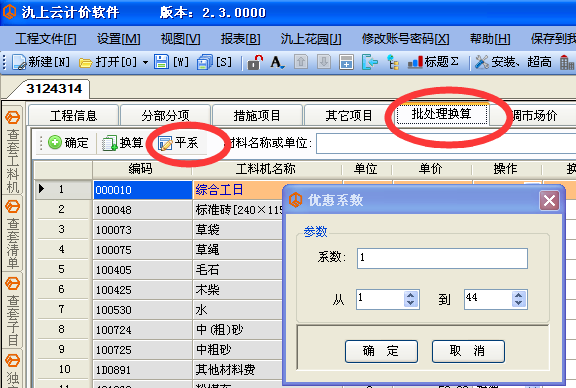The height and width of the screenshot is (388, 576).
Task: Click the 系数 input field in dialog
Action: coord(442,258)
